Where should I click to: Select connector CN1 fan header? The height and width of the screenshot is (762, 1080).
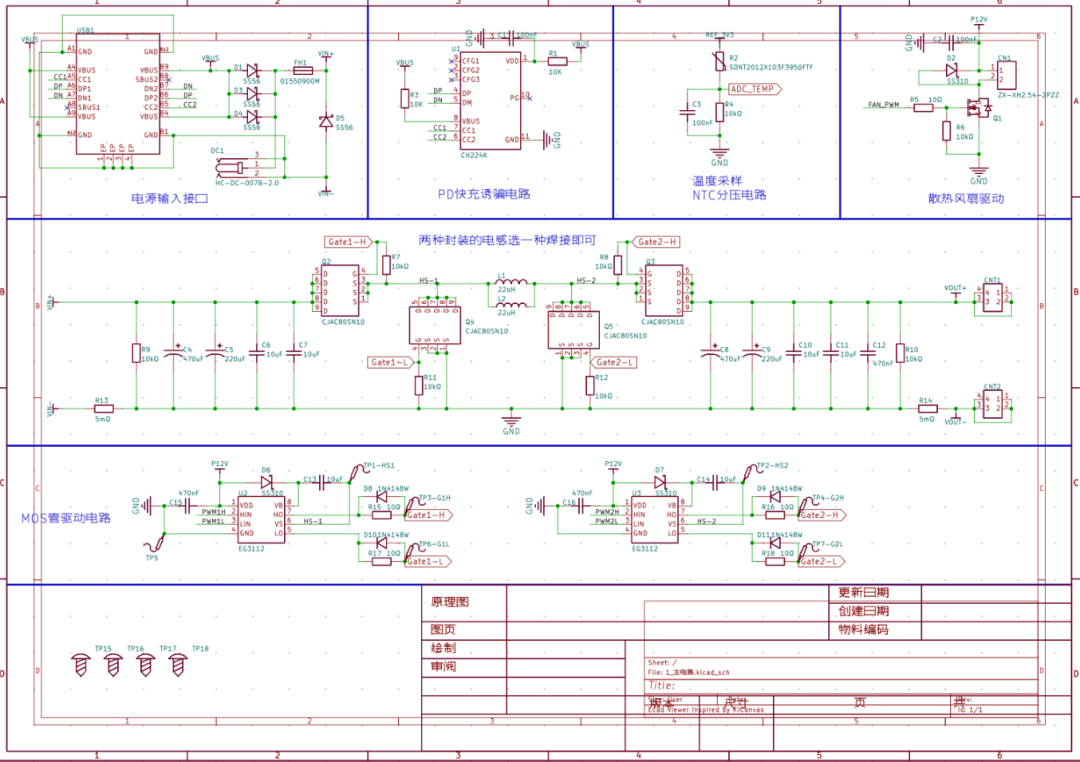[1006, 74]
